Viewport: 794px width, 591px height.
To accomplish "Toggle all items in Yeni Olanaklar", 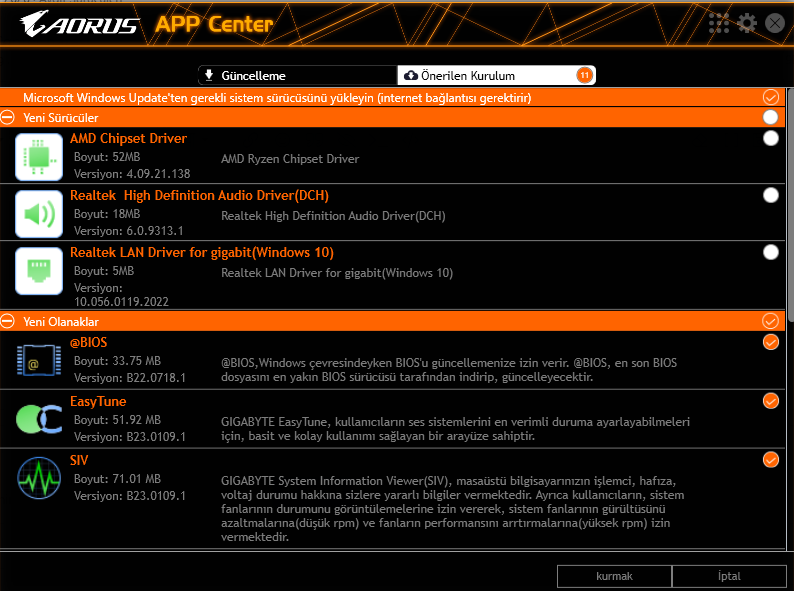I will click(x=771, y=321).
